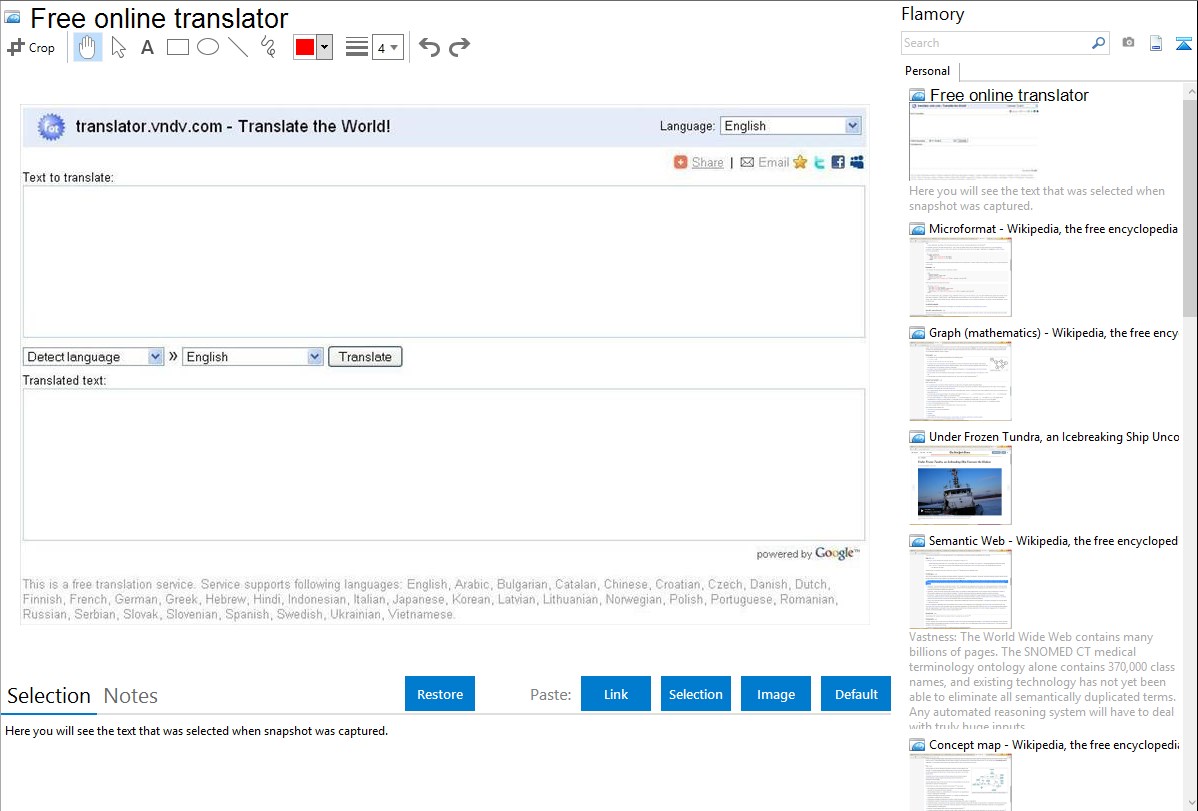The width and height of the screenshot is (1198, 811).
Task: Click the favorites star icon
Action: [800, 162]
